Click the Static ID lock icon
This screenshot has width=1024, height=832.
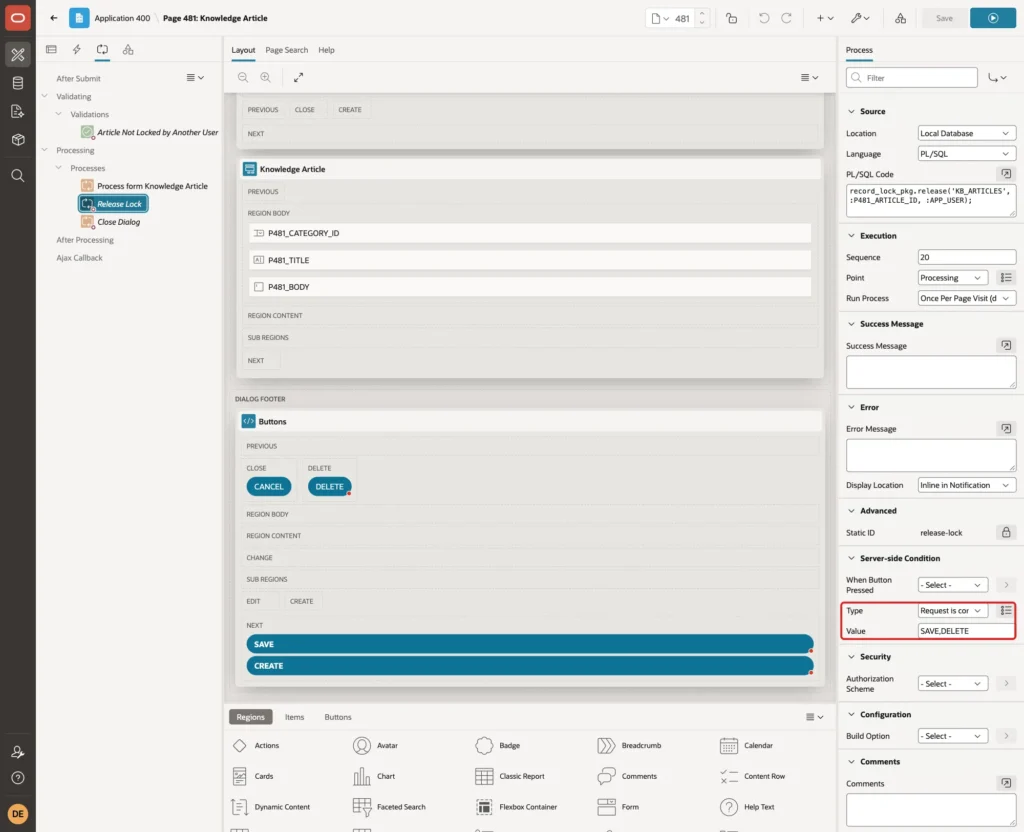pos(1006,532)
